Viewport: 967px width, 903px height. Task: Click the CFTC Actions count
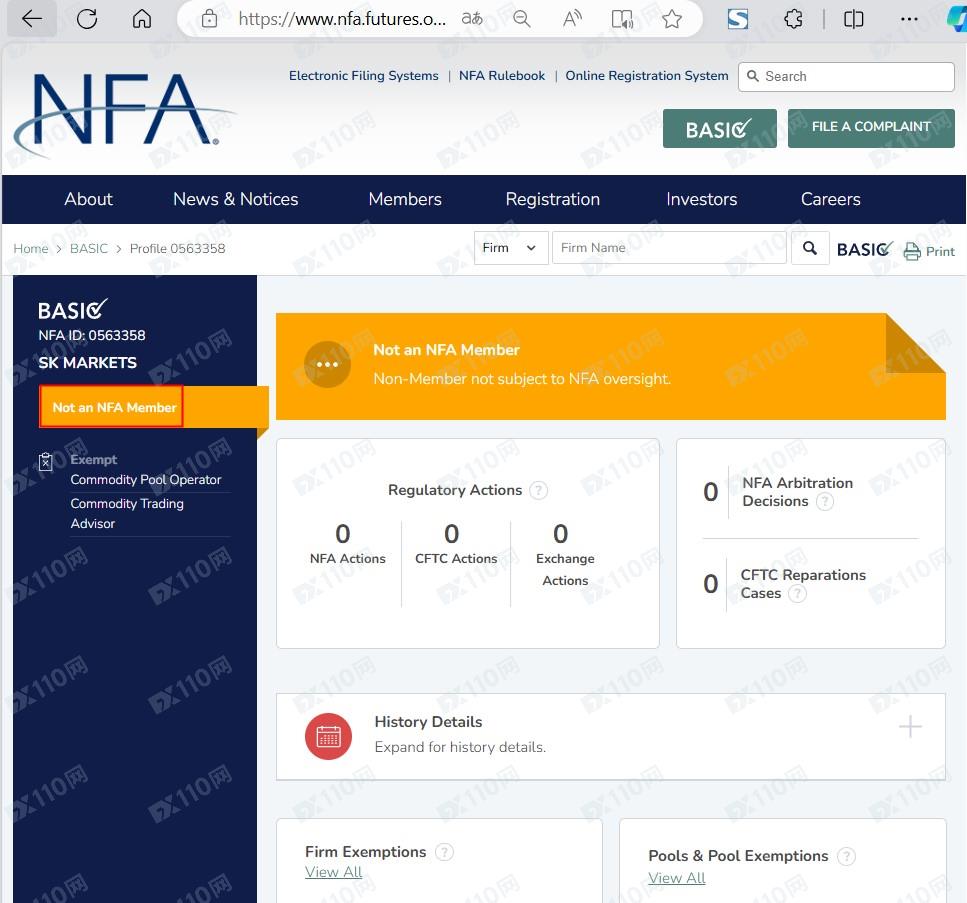451,534
